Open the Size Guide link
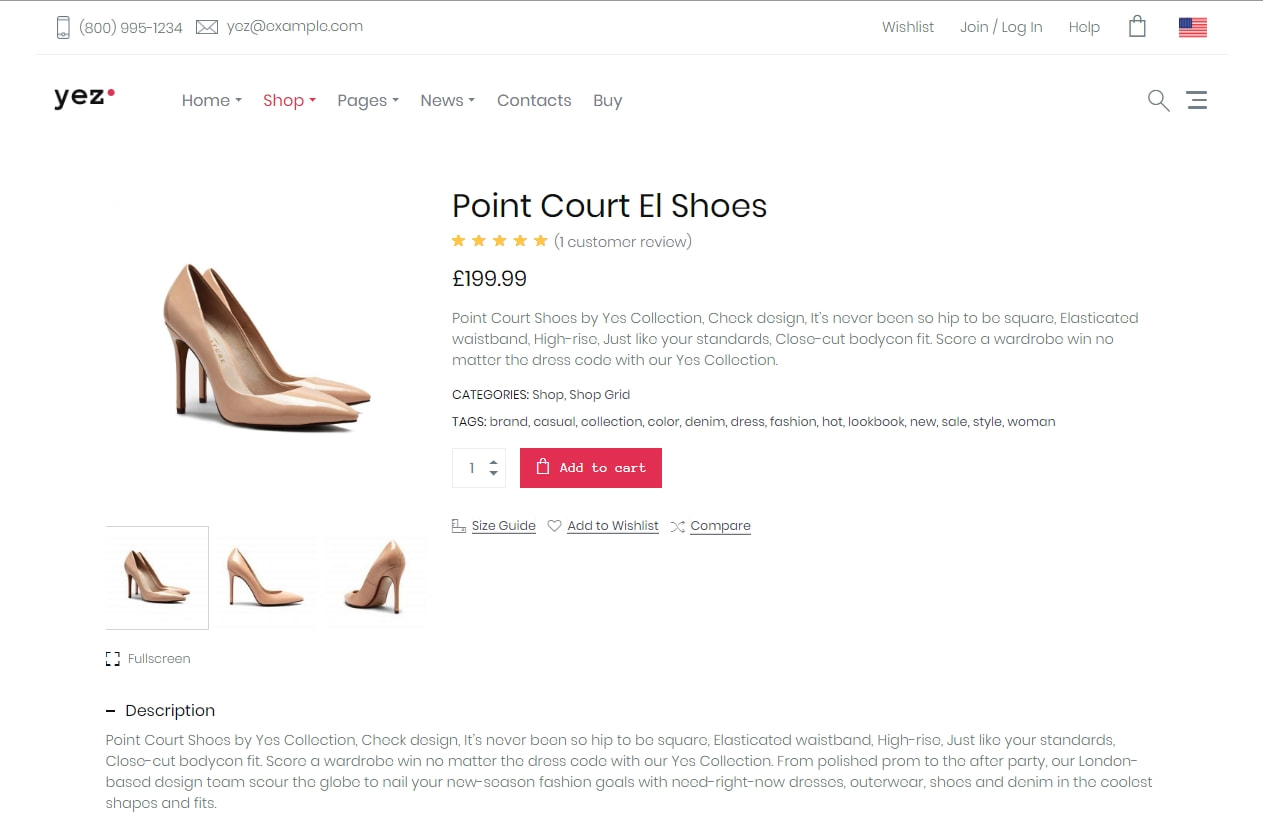This screenshot has width=1263, height=823. click(503, 526)
